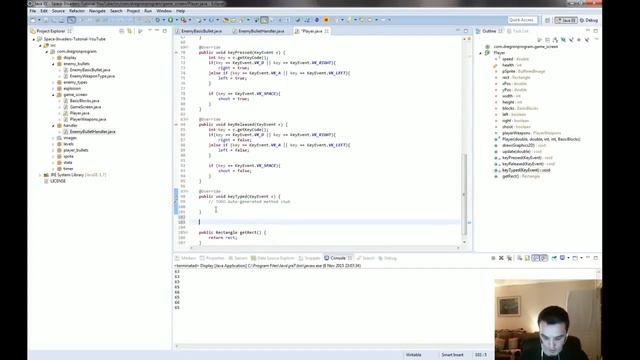Click the Console Terminate stop icon
Viewport: 640px width, 360px height.
[493, 258]
